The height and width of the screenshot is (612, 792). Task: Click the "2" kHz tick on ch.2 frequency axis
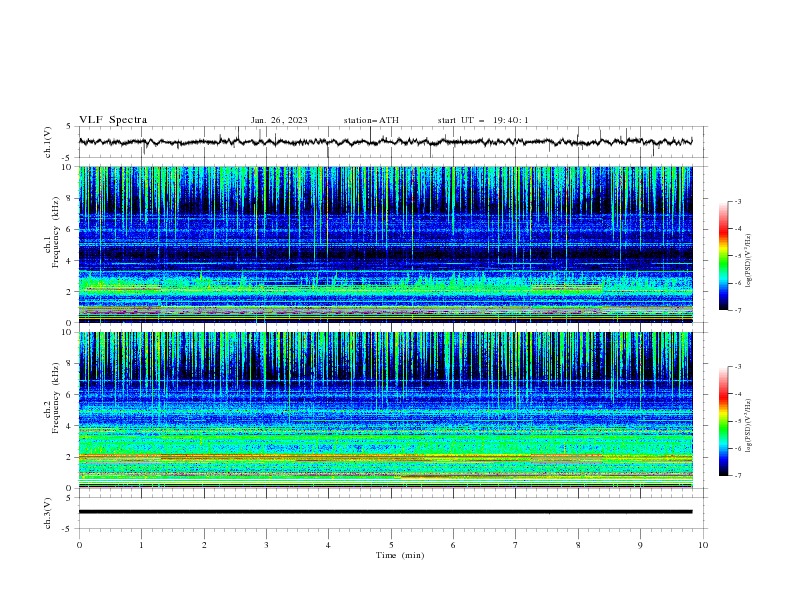pos(70,457)
